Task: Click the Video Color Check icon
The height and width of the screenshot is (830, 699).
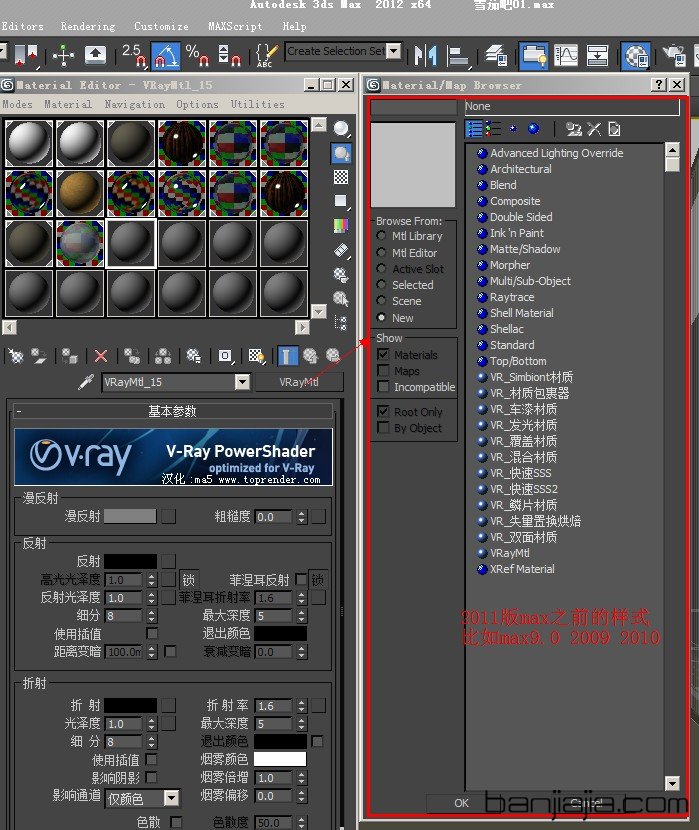Action: point(341,226)
